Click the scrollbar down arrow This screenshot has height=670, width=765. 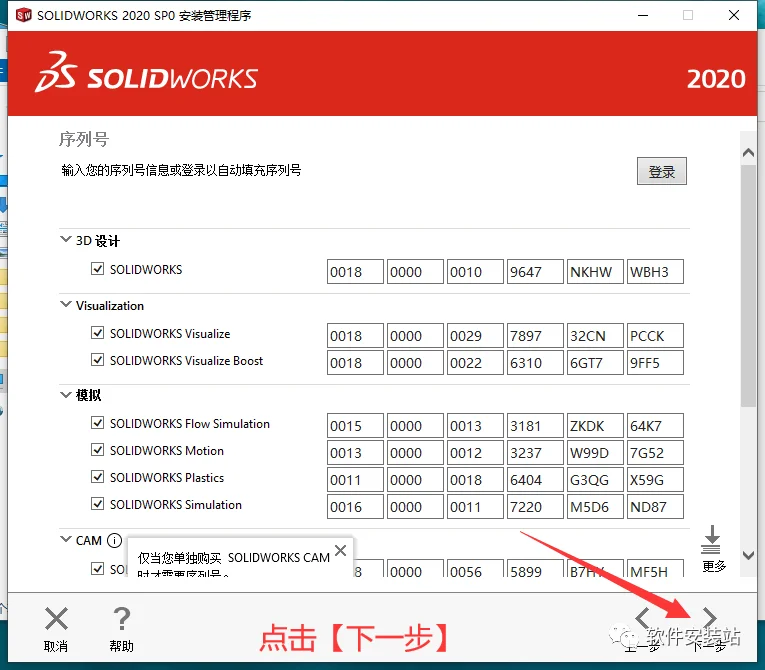748,555
